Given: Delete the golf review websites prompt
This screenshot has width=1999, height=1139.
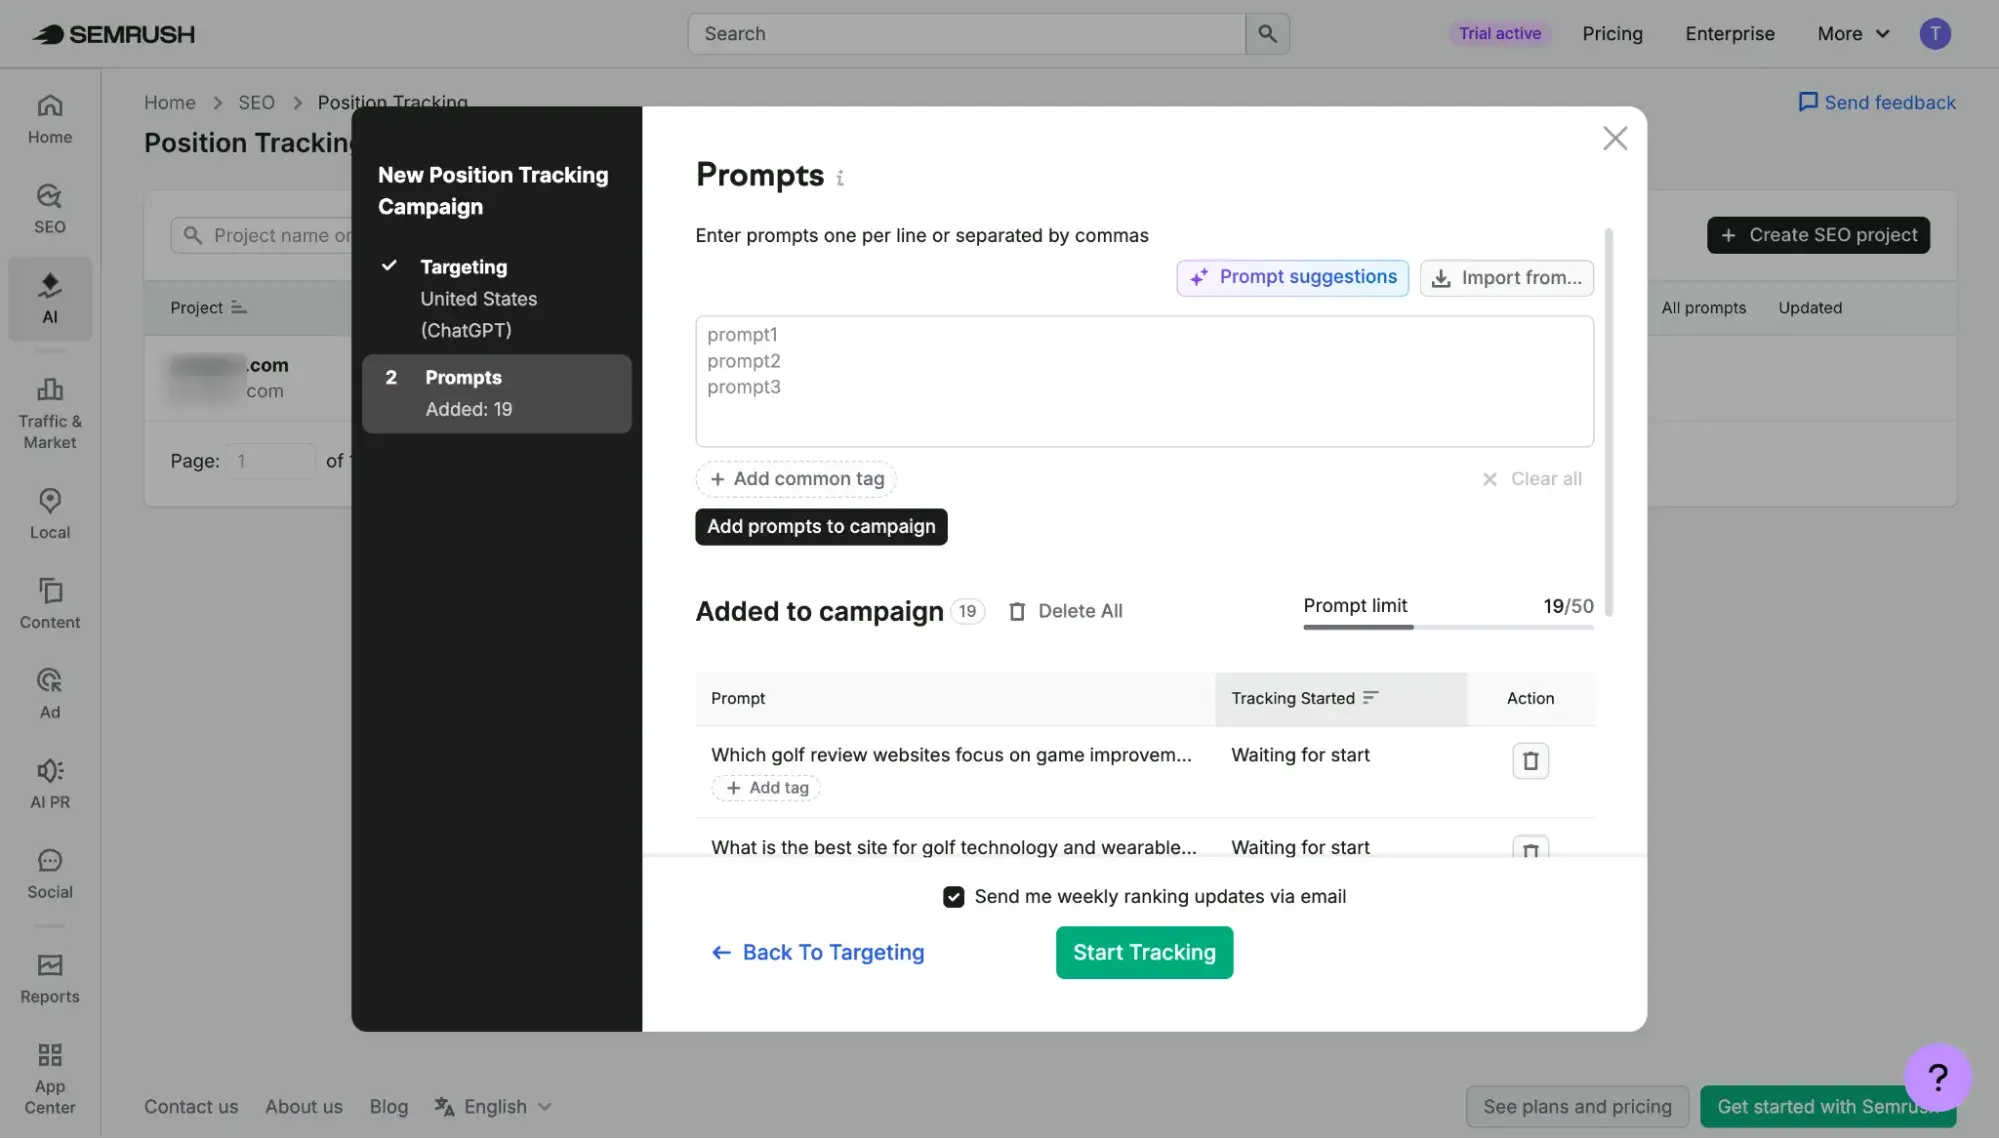Looking at the screenshot, I should (1530, 762).
